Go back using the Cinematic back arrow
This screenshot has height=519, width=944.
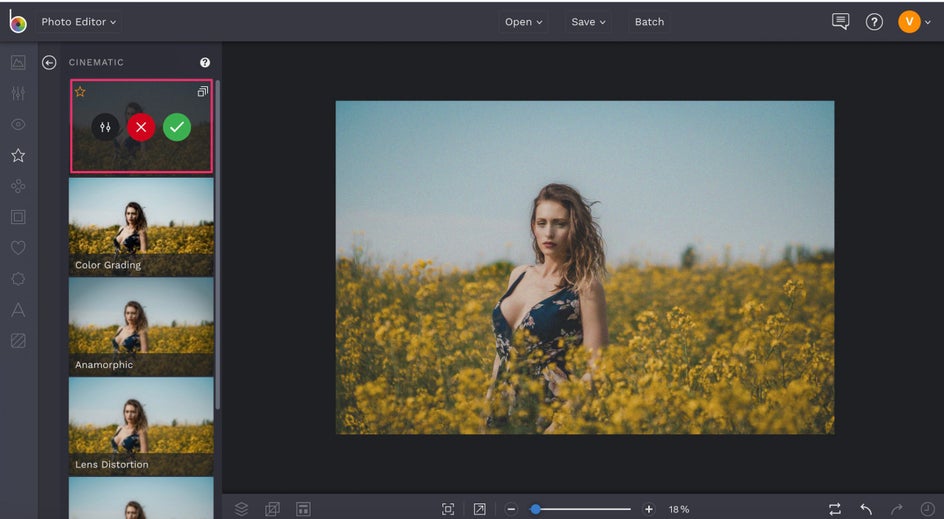tap(49, 63)
